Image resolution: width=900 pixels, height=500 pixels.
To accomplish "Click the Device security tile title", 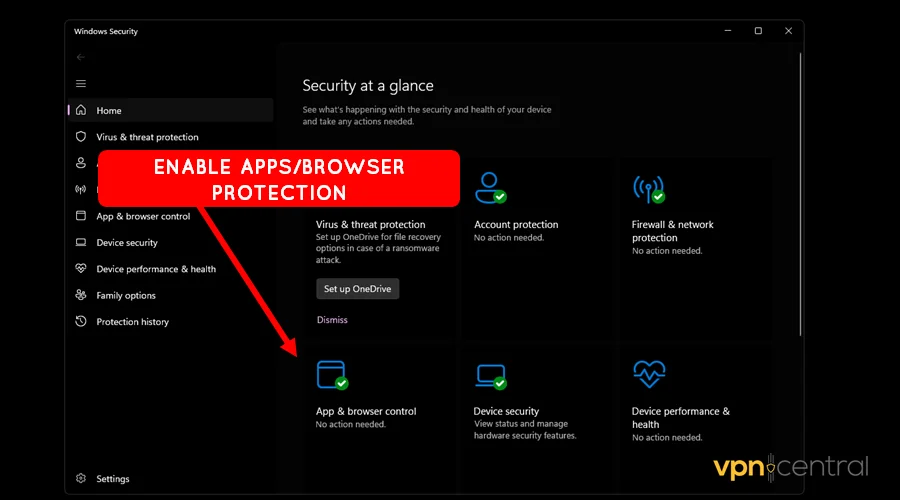I will [506, 411].
